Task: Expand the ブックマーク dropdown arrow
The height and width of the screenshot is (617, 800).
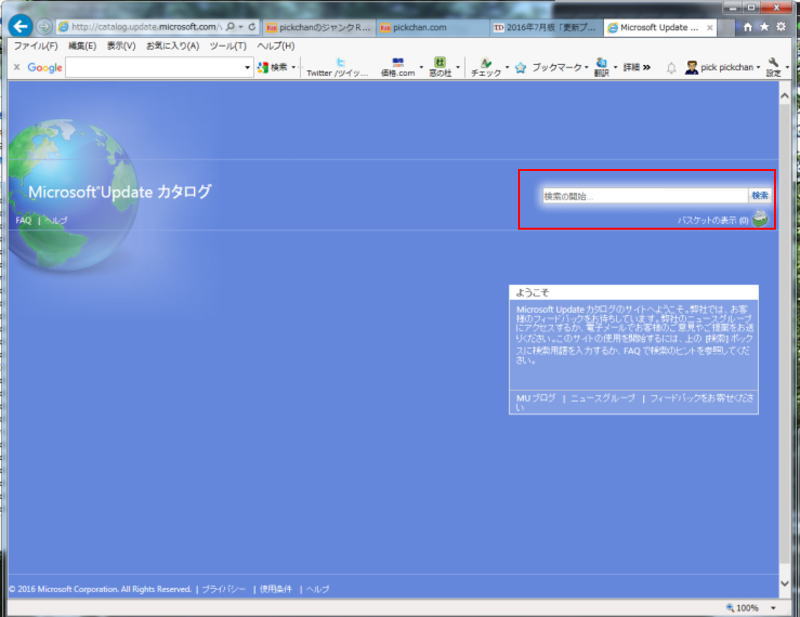Action: tap(586, 67)
